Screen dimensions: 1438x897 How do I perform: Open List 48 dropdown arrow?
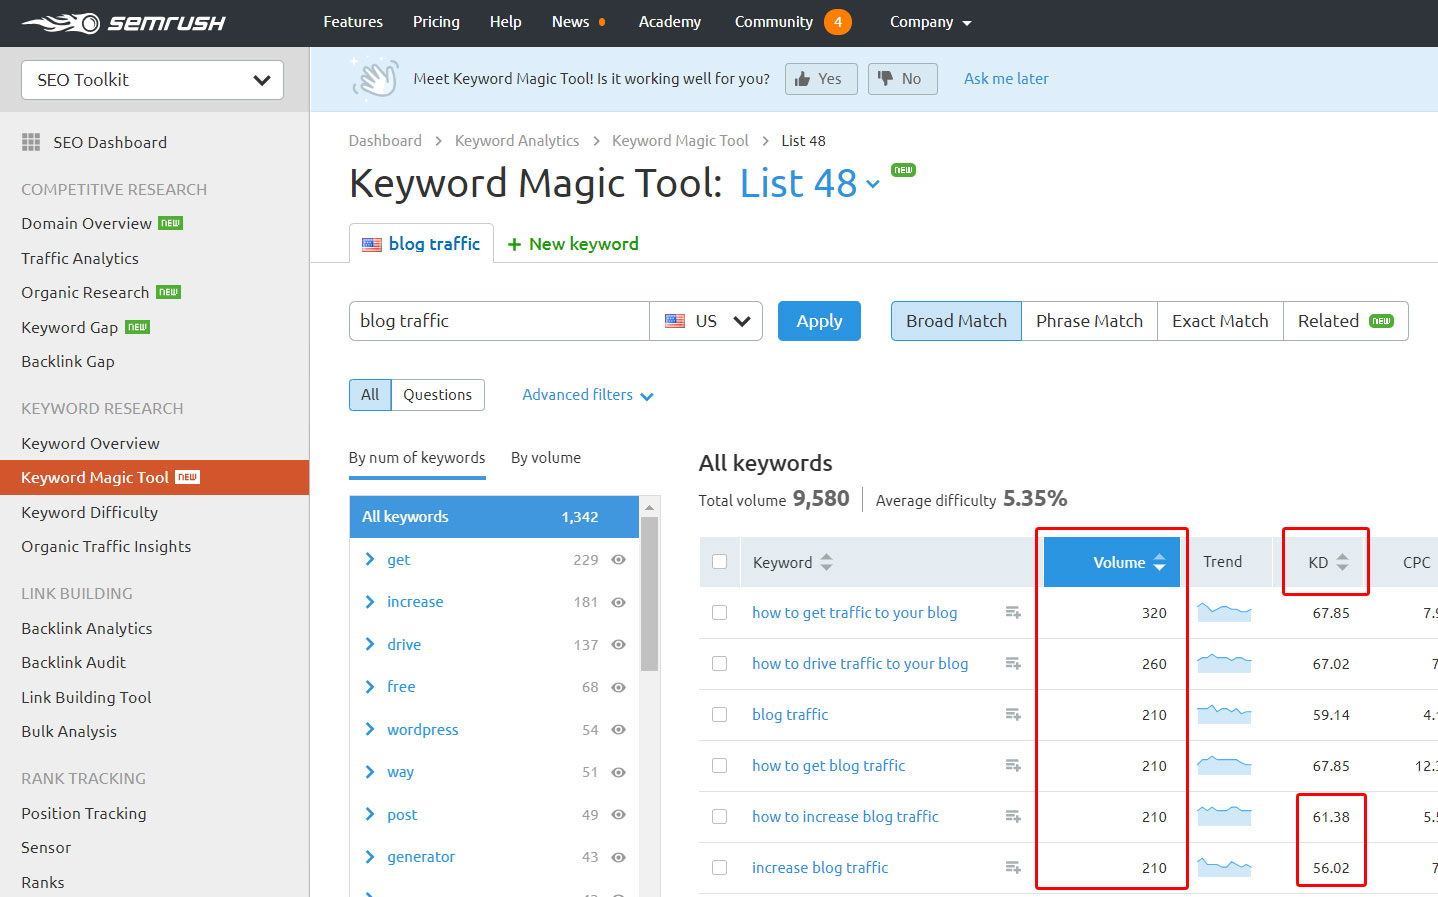pos(873,184)
